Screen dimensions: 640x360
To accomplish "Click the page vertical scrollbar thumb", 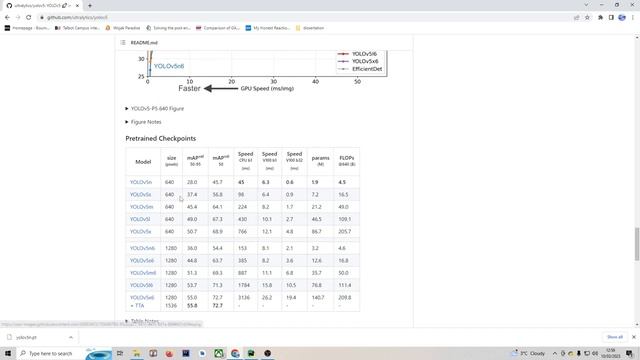I will click(637, 244).
